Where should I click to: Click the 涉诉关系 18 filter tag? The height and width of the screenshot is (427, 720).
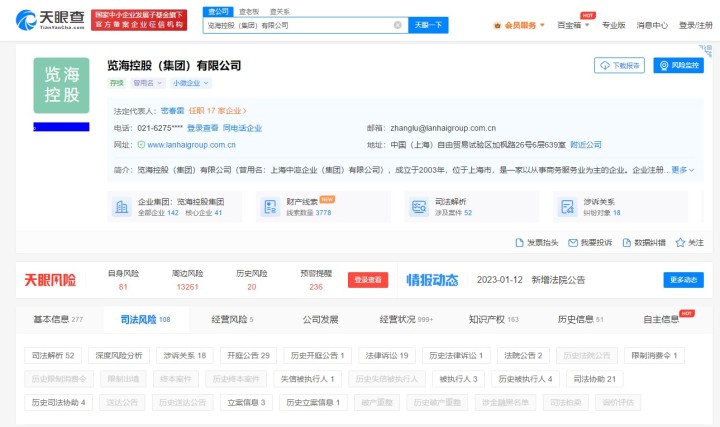point(185,355)
